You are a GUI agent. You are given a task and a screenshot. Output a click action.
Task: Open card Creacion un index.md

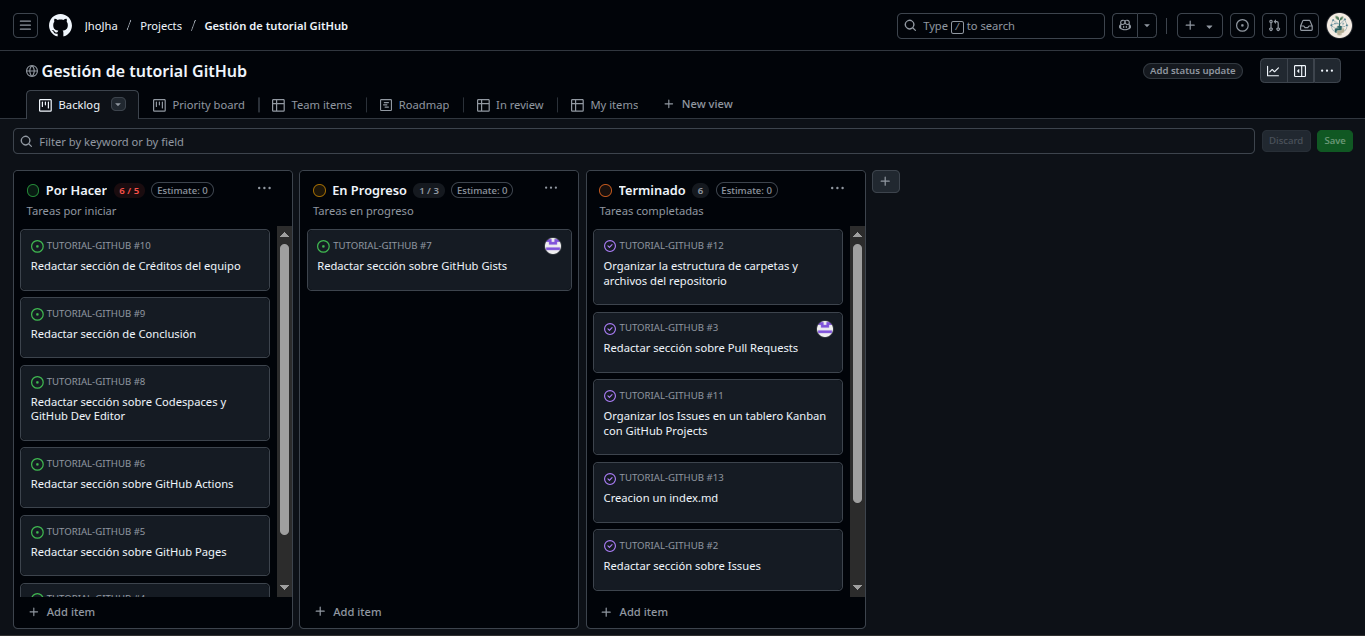(x=661, y=498)
